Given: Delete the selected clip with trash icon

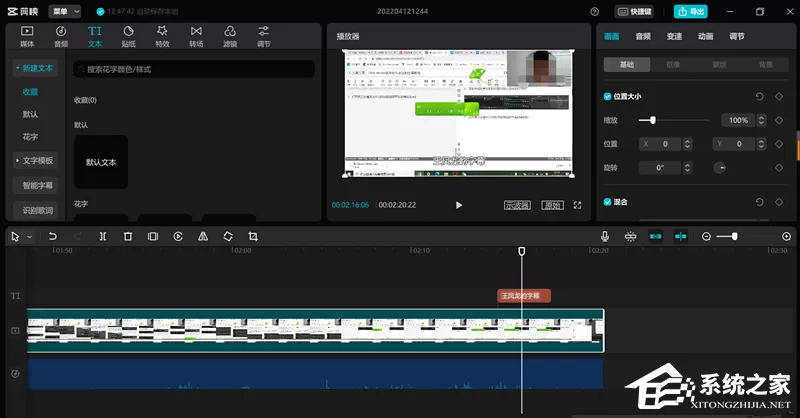Looking at the screenshot, I should tap(128, 236).
